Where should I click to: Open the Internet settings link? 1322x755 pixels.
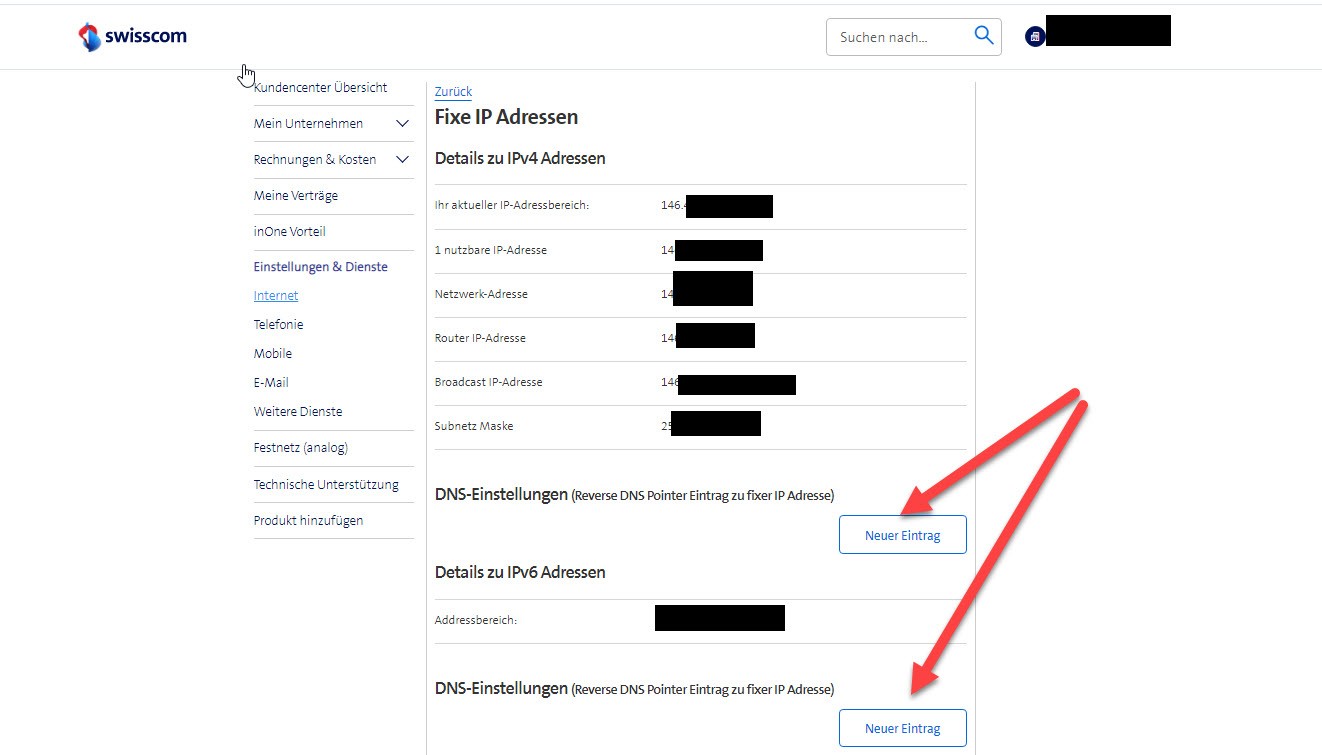click(x=276, y=296)
